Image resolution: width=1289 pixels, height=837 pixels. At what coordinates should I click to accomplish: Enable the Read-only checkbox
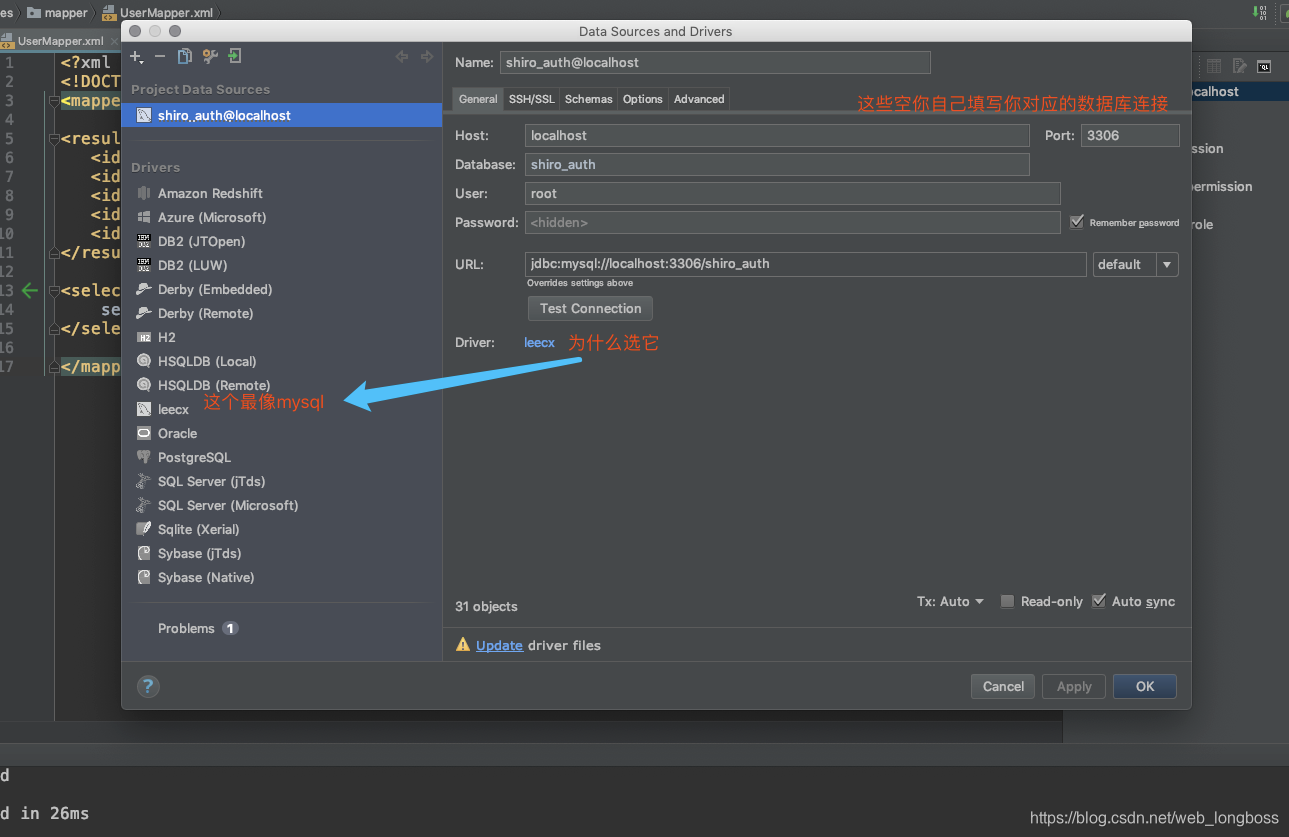pos(1008,601)
